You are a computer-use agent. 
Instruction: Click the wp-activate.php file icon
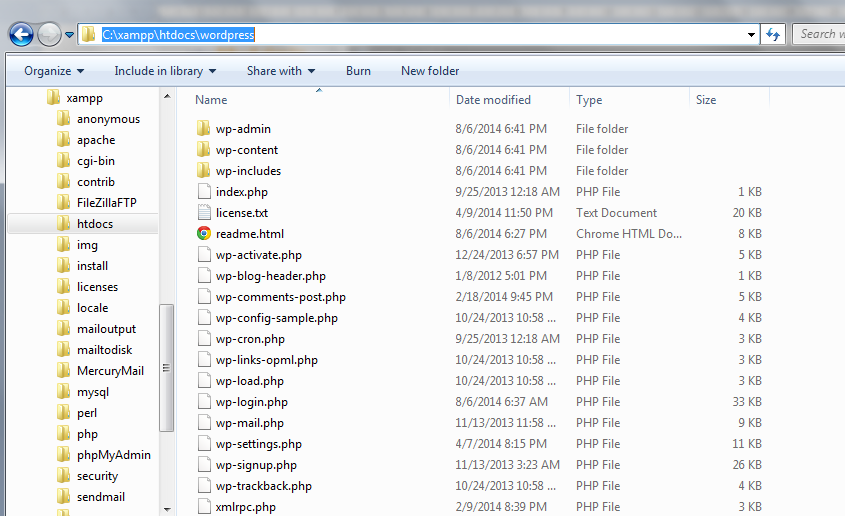(x=204, y=255)
